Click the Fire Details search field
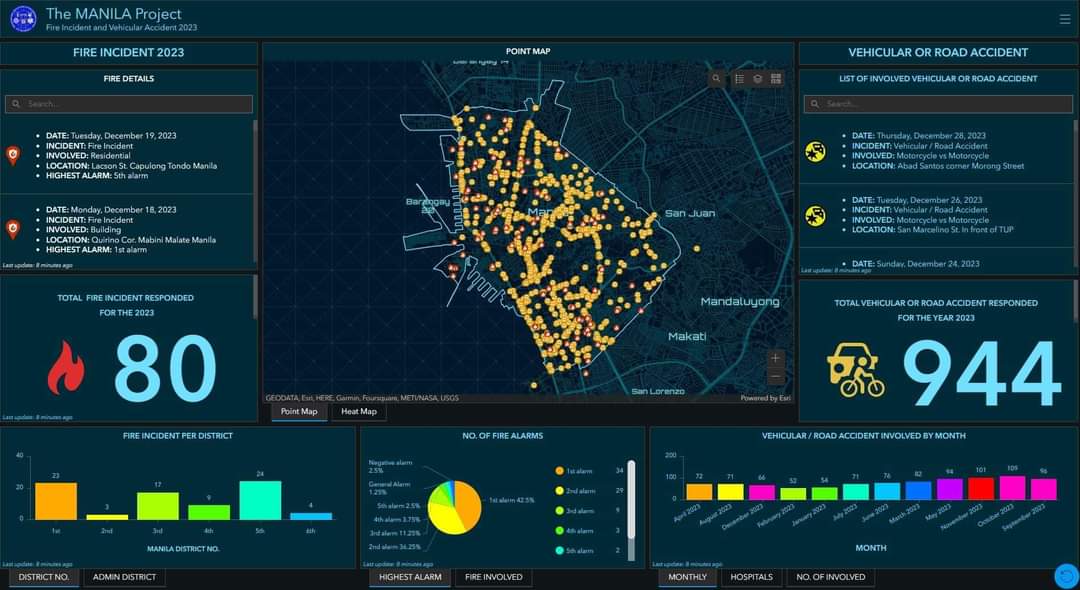This screenshot has width=1080, height=590. click(x=130, y=104)
